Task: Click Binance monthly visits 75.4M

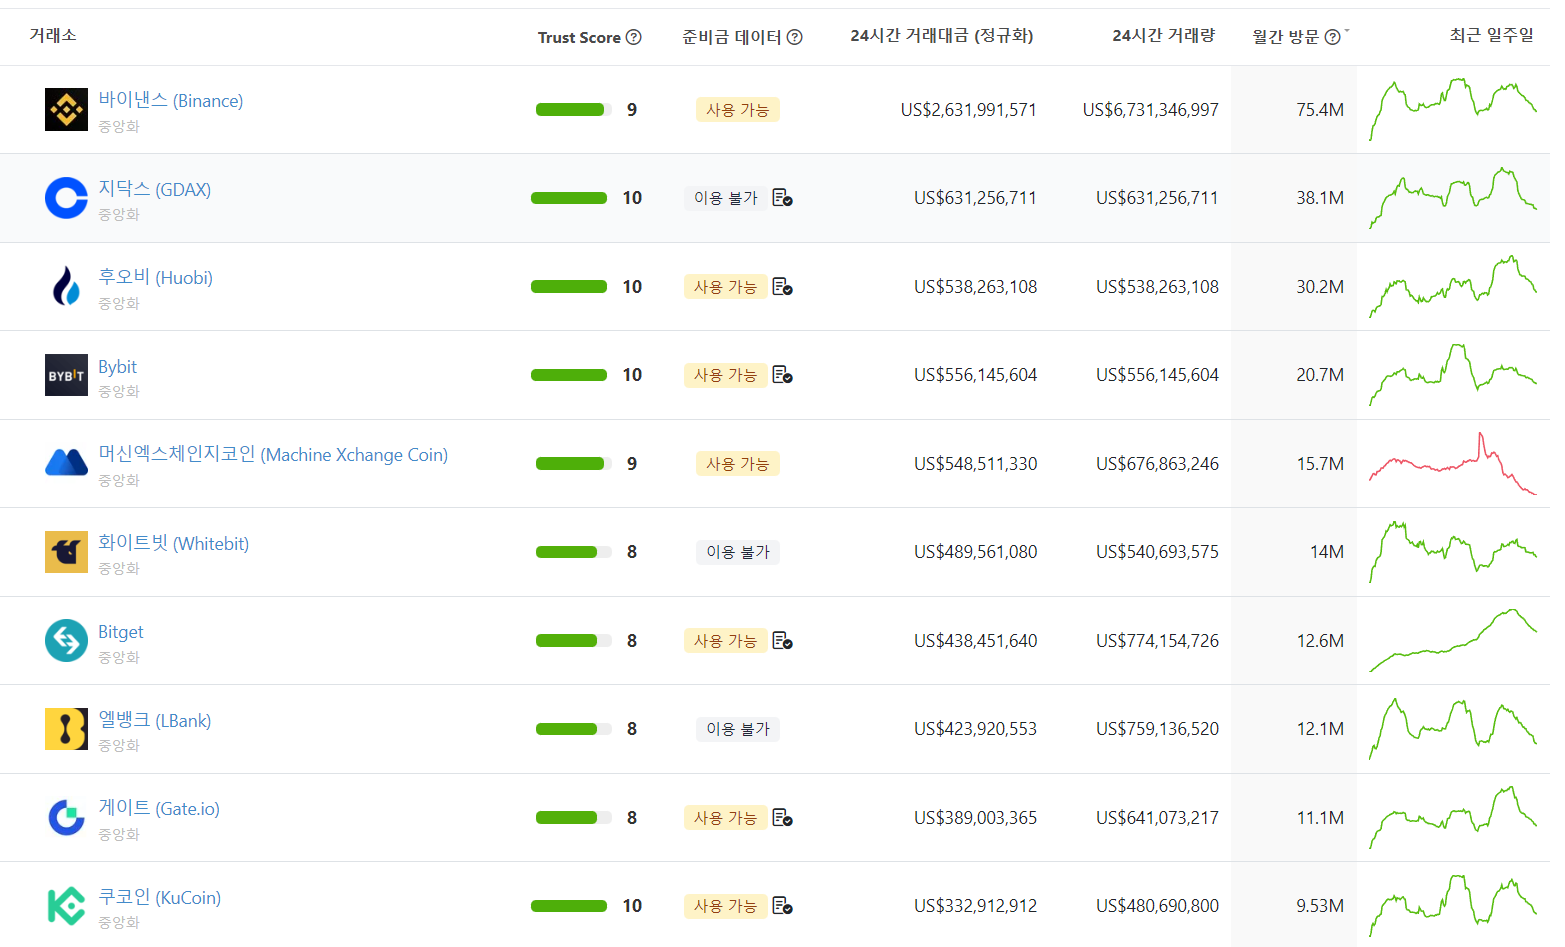Action: coord(1320,110)
